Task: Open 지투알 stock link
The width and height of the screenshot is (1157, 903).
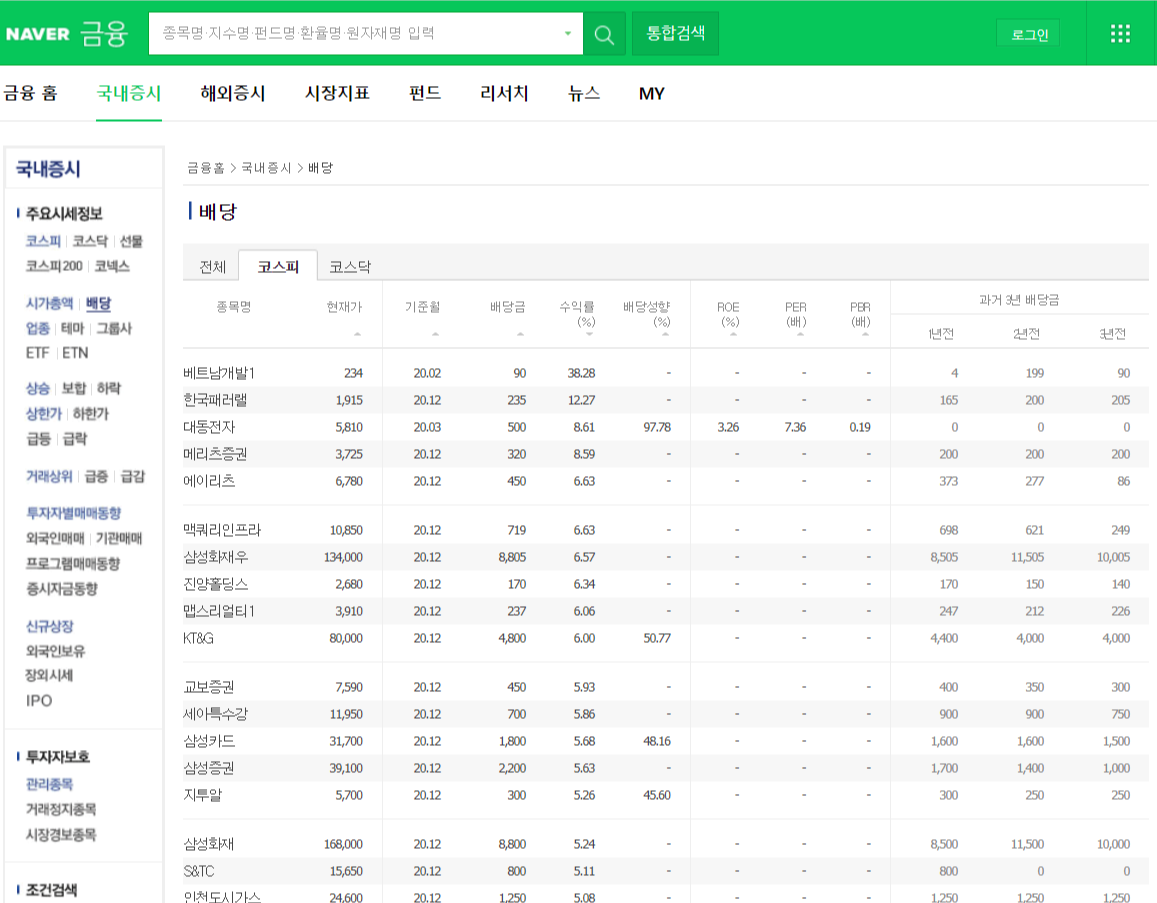Action: pos(202,795)
